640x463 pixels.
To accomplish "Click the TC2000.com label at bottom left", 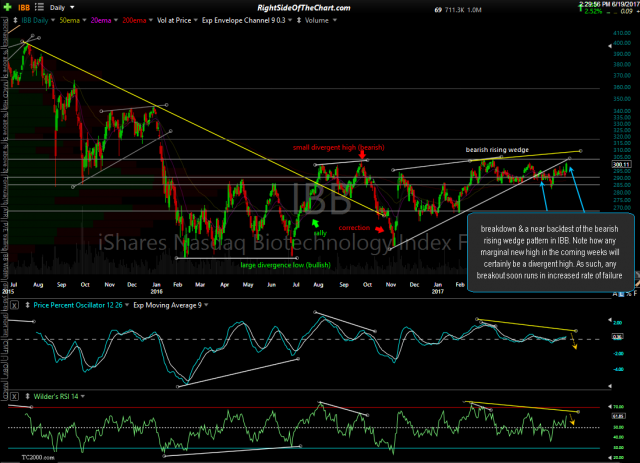I will click(x=38, y=458).
